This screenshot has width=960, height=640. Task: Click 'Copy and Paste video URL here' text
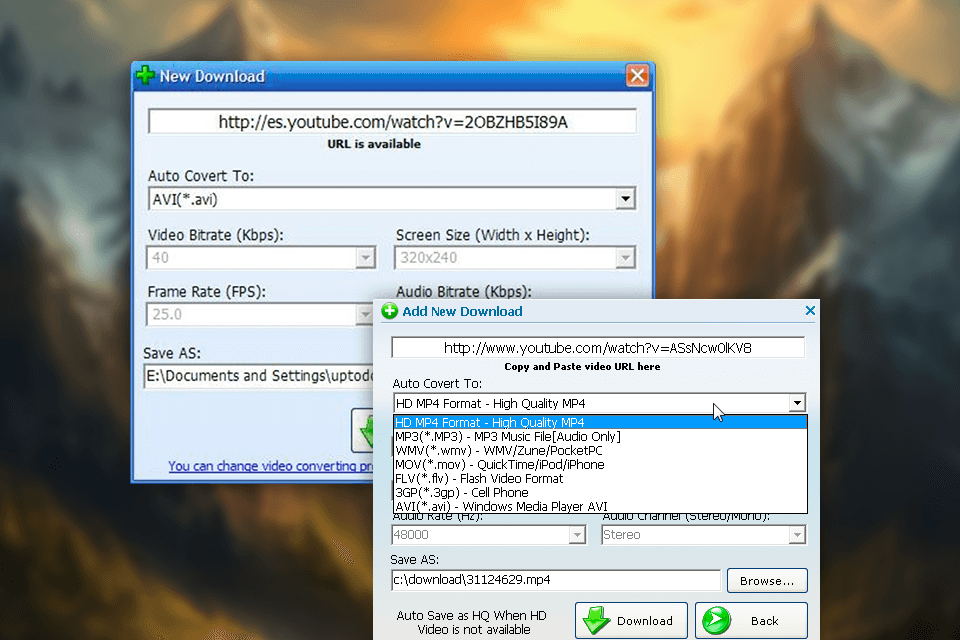582,366
